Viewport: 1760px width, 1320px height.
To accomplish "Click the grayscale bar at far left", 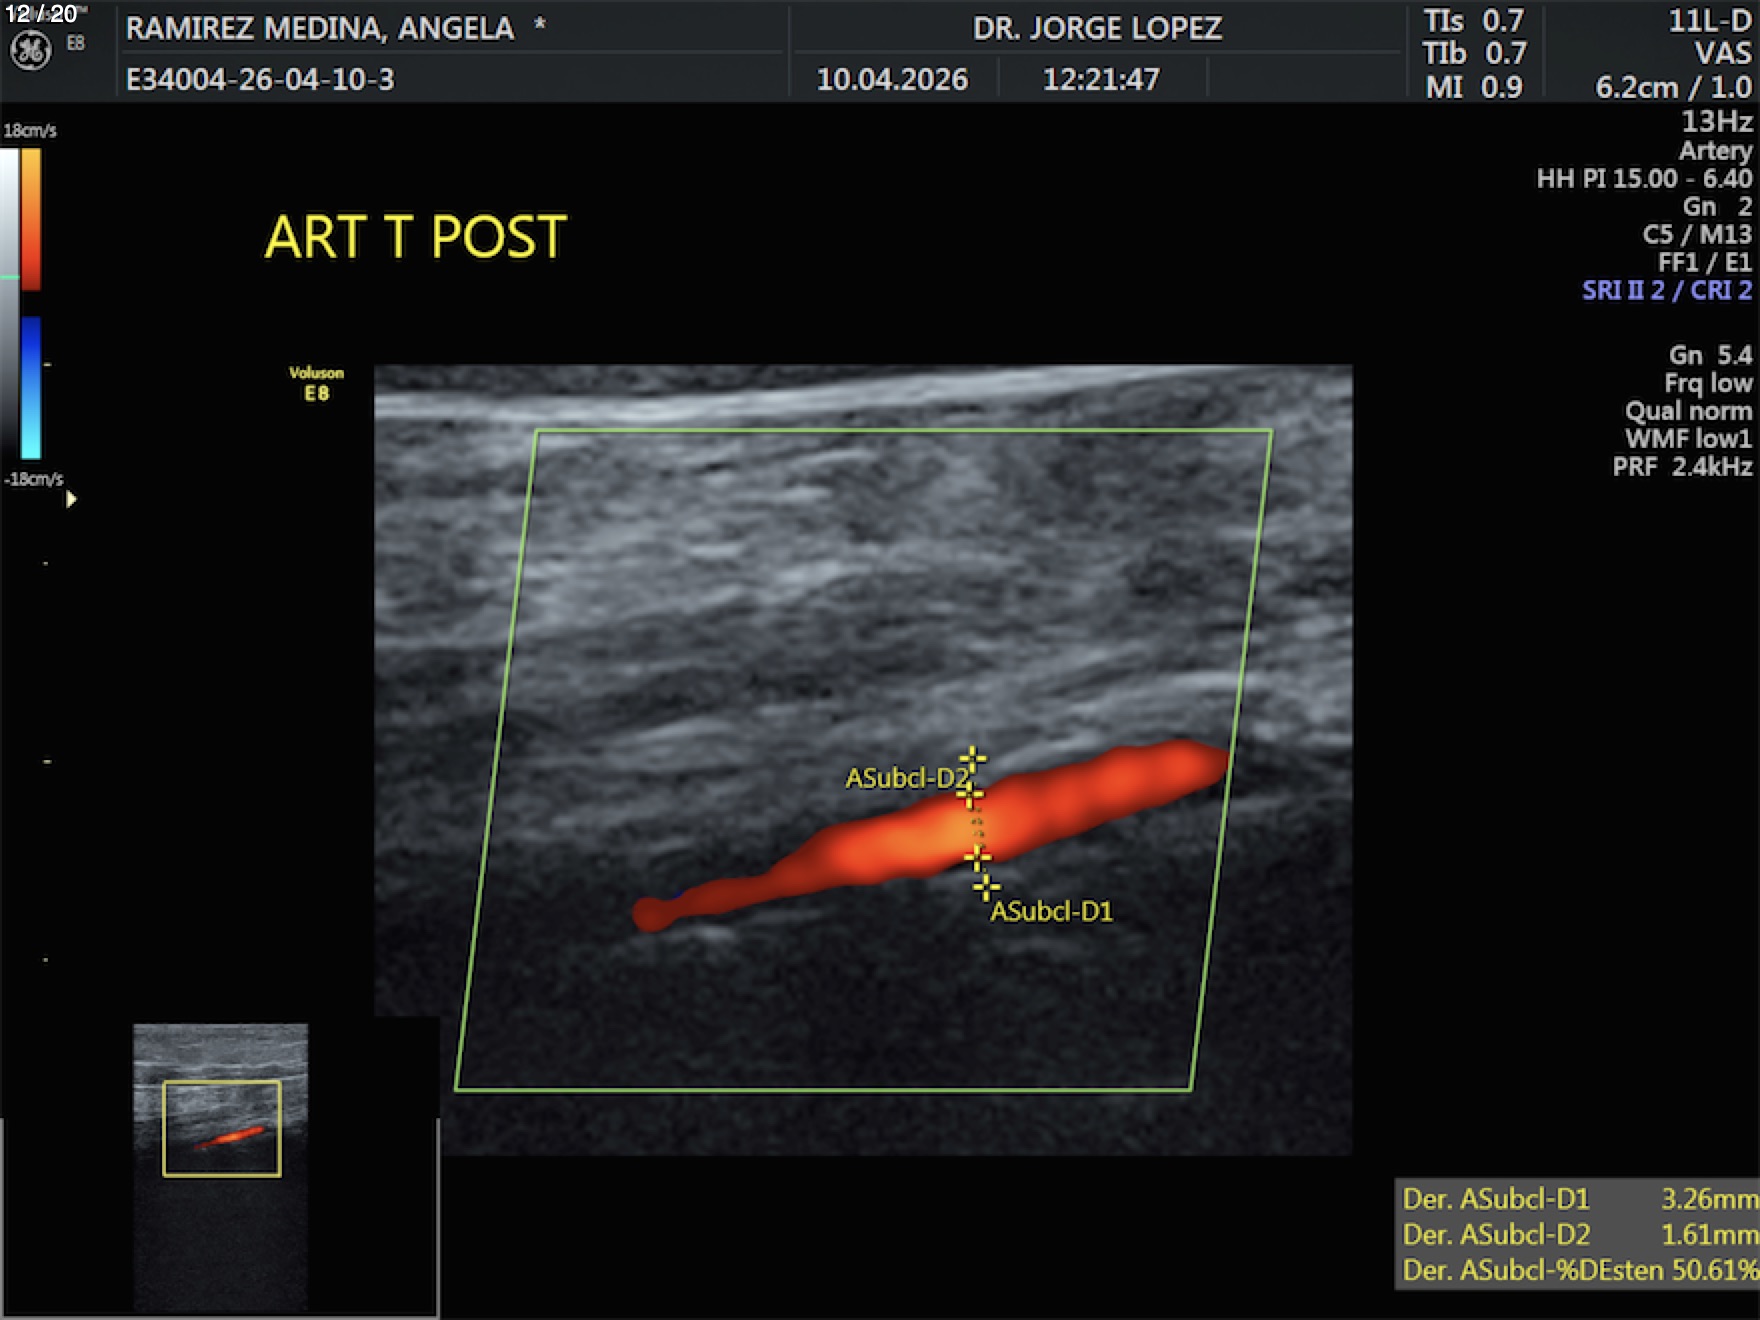I will (x=9, y=300).
